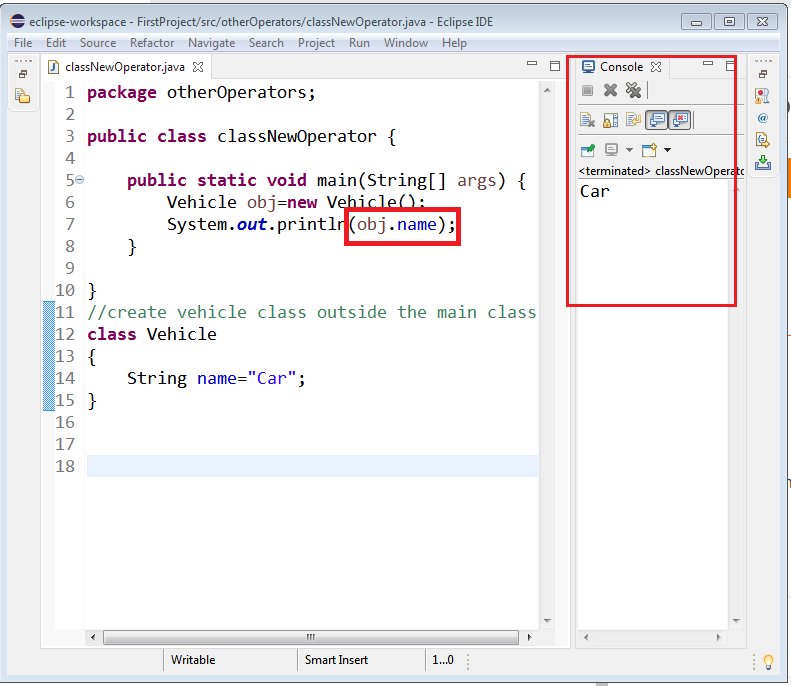Click the tip lightbulb in the status bar
Image resolution: width=791 pixels, height=686 pixels.
click(768, 661)
